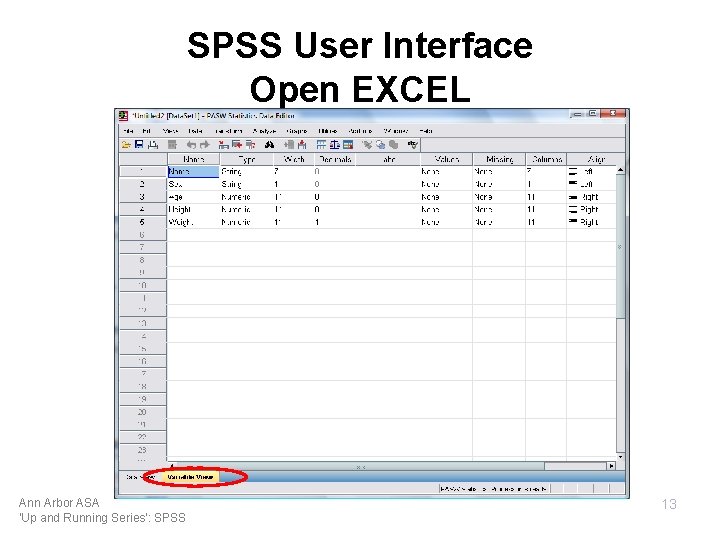Click the vertical scrollbar up arrow

point(620,170)
